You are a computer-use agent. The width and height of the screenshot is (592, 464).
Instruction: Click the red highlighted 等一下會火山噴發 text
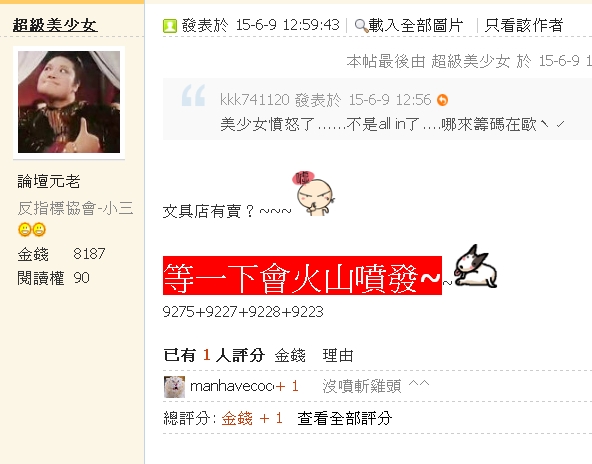302,276
